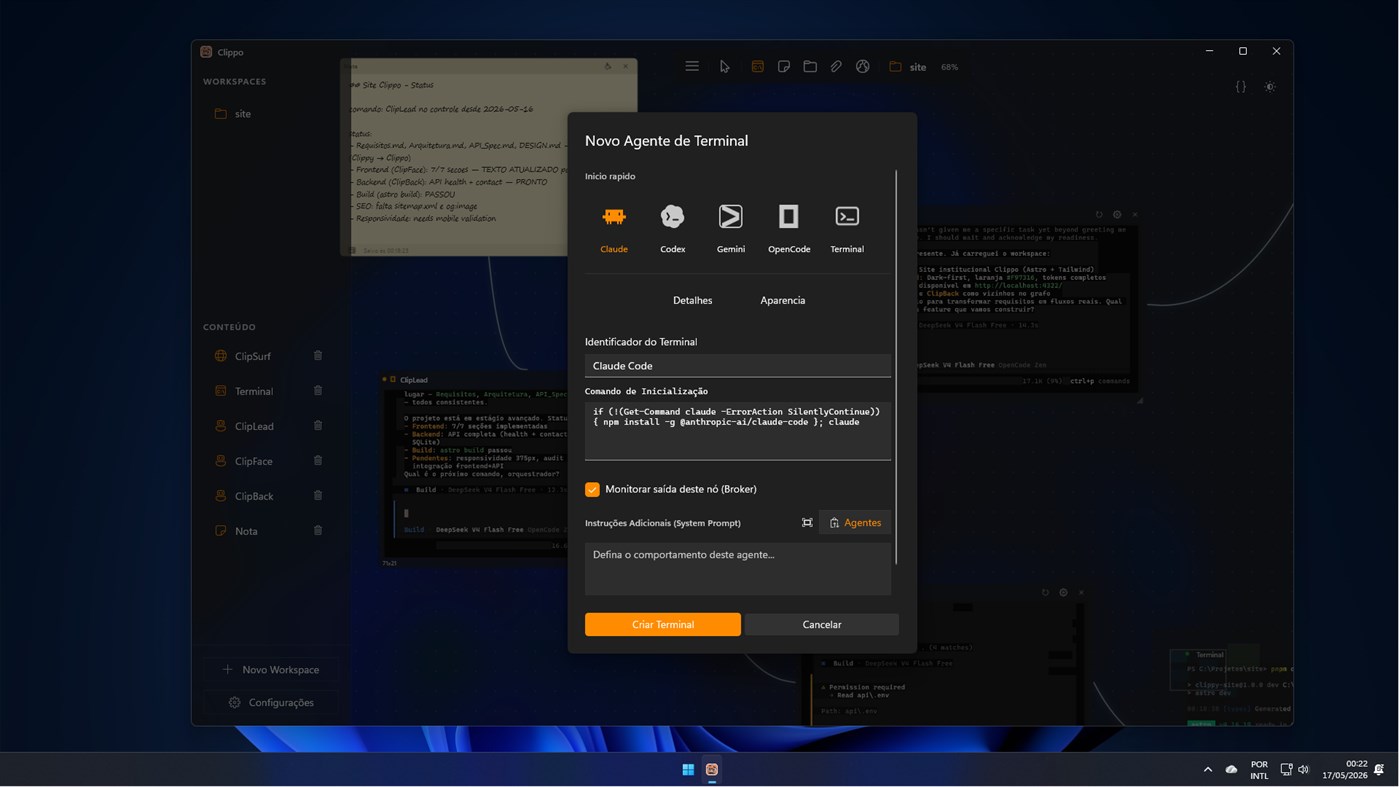
Task: Click the Novo Workspace button
Action: coord(271,669)
